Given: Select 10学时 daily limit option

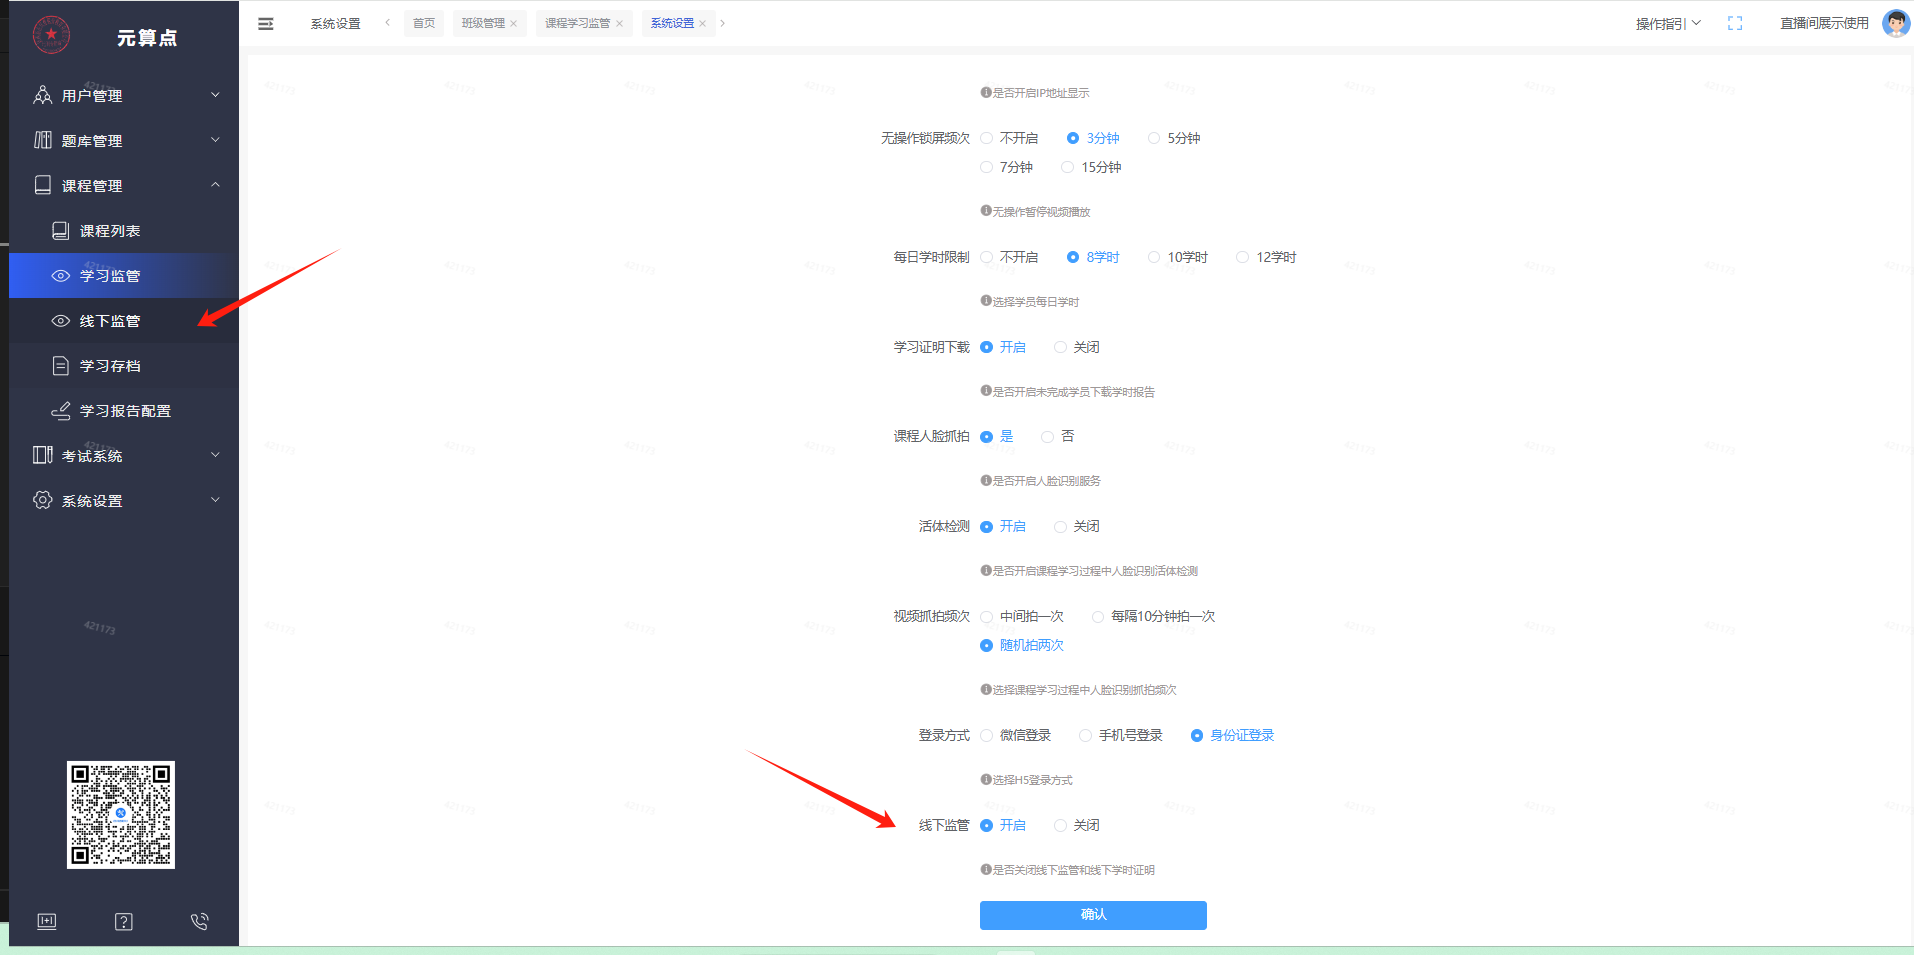Looking at the screenshot, I should tap(1178, 257).
